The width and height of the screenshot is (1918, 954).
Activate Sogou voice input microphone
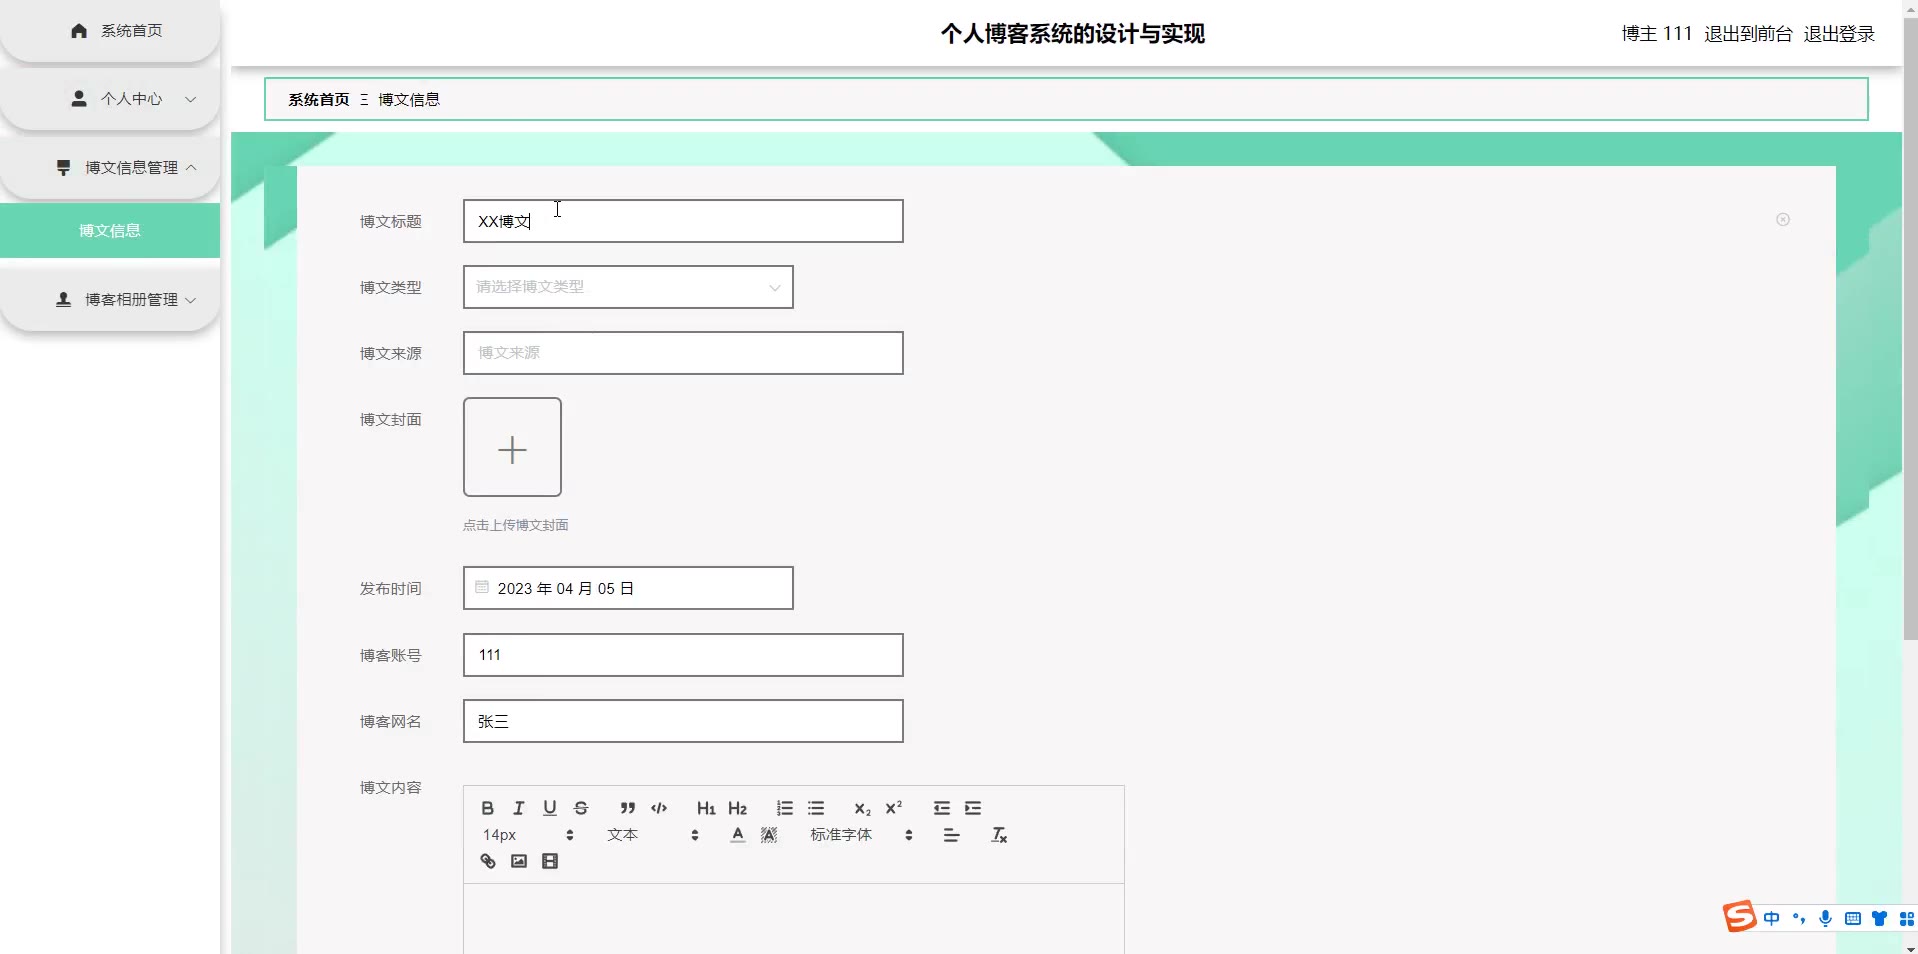tap(1826, 918)
